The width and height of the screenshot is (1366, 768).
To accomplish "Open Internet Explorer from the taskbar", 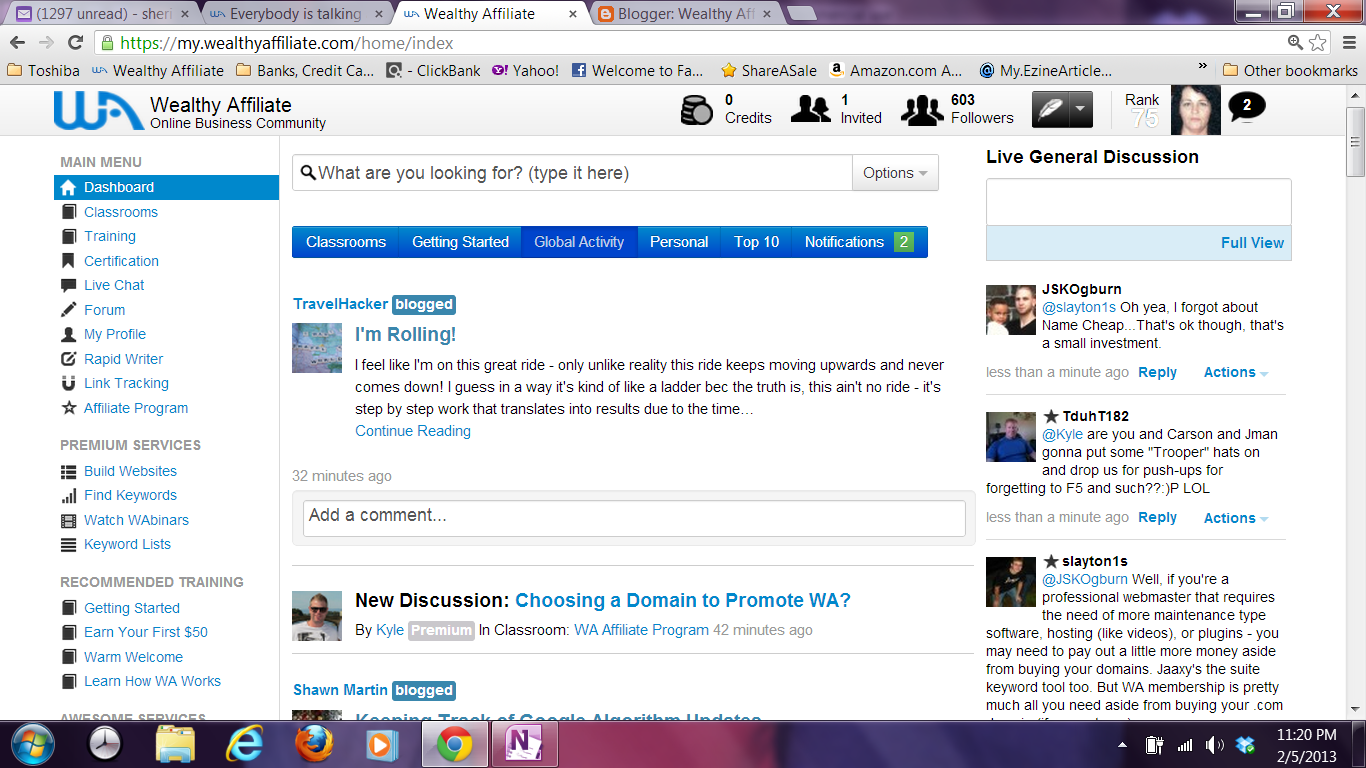I will pos(243,744).
